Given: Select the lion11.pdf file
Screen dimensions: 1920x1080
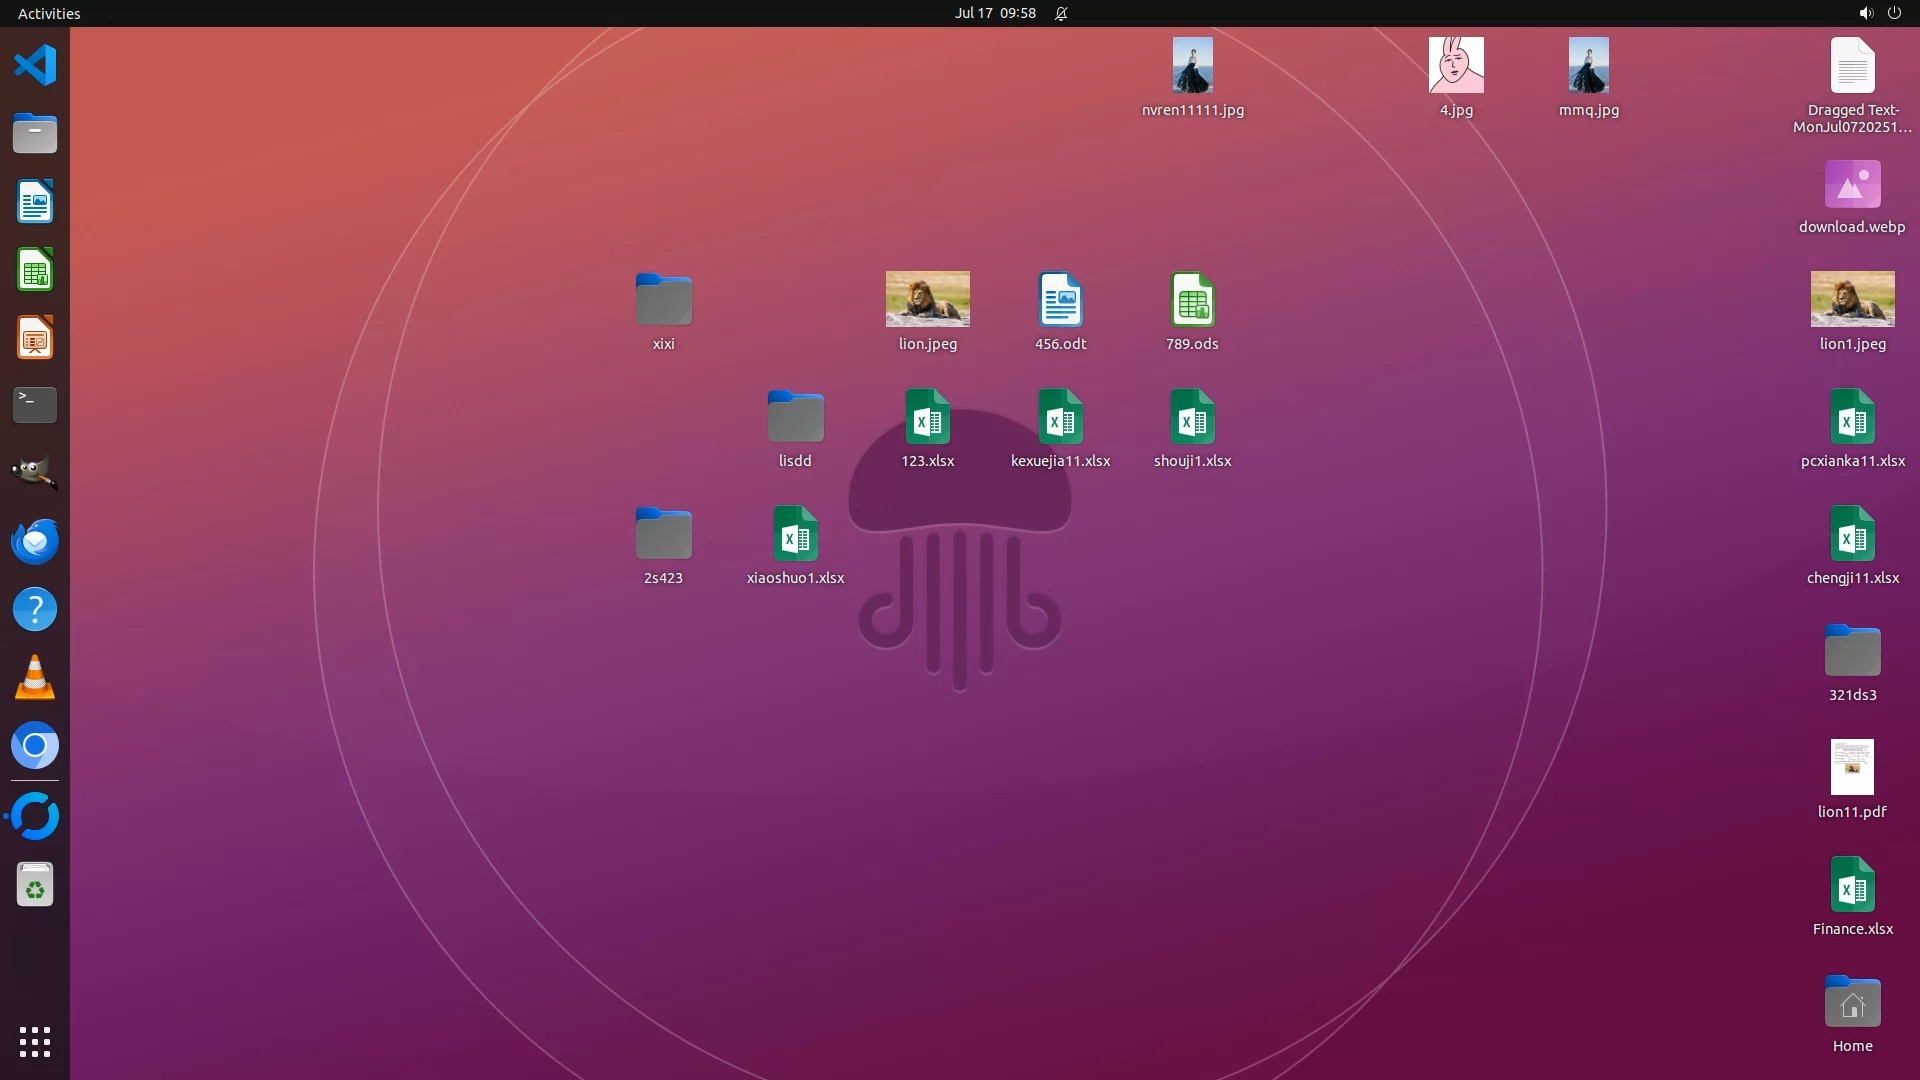Looking at the screenshot, I should click(1852, 767).
